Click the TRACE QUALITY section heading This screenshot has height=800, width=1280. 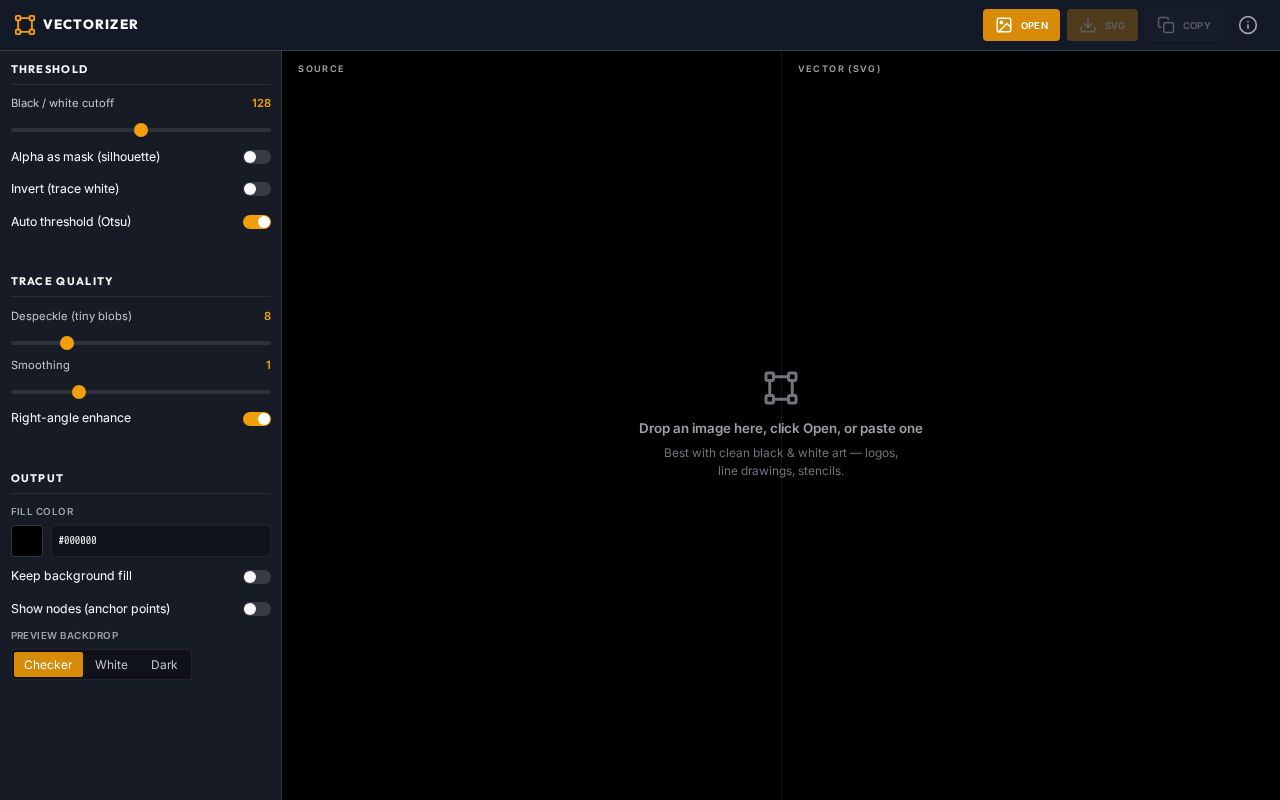pos(62,281)
